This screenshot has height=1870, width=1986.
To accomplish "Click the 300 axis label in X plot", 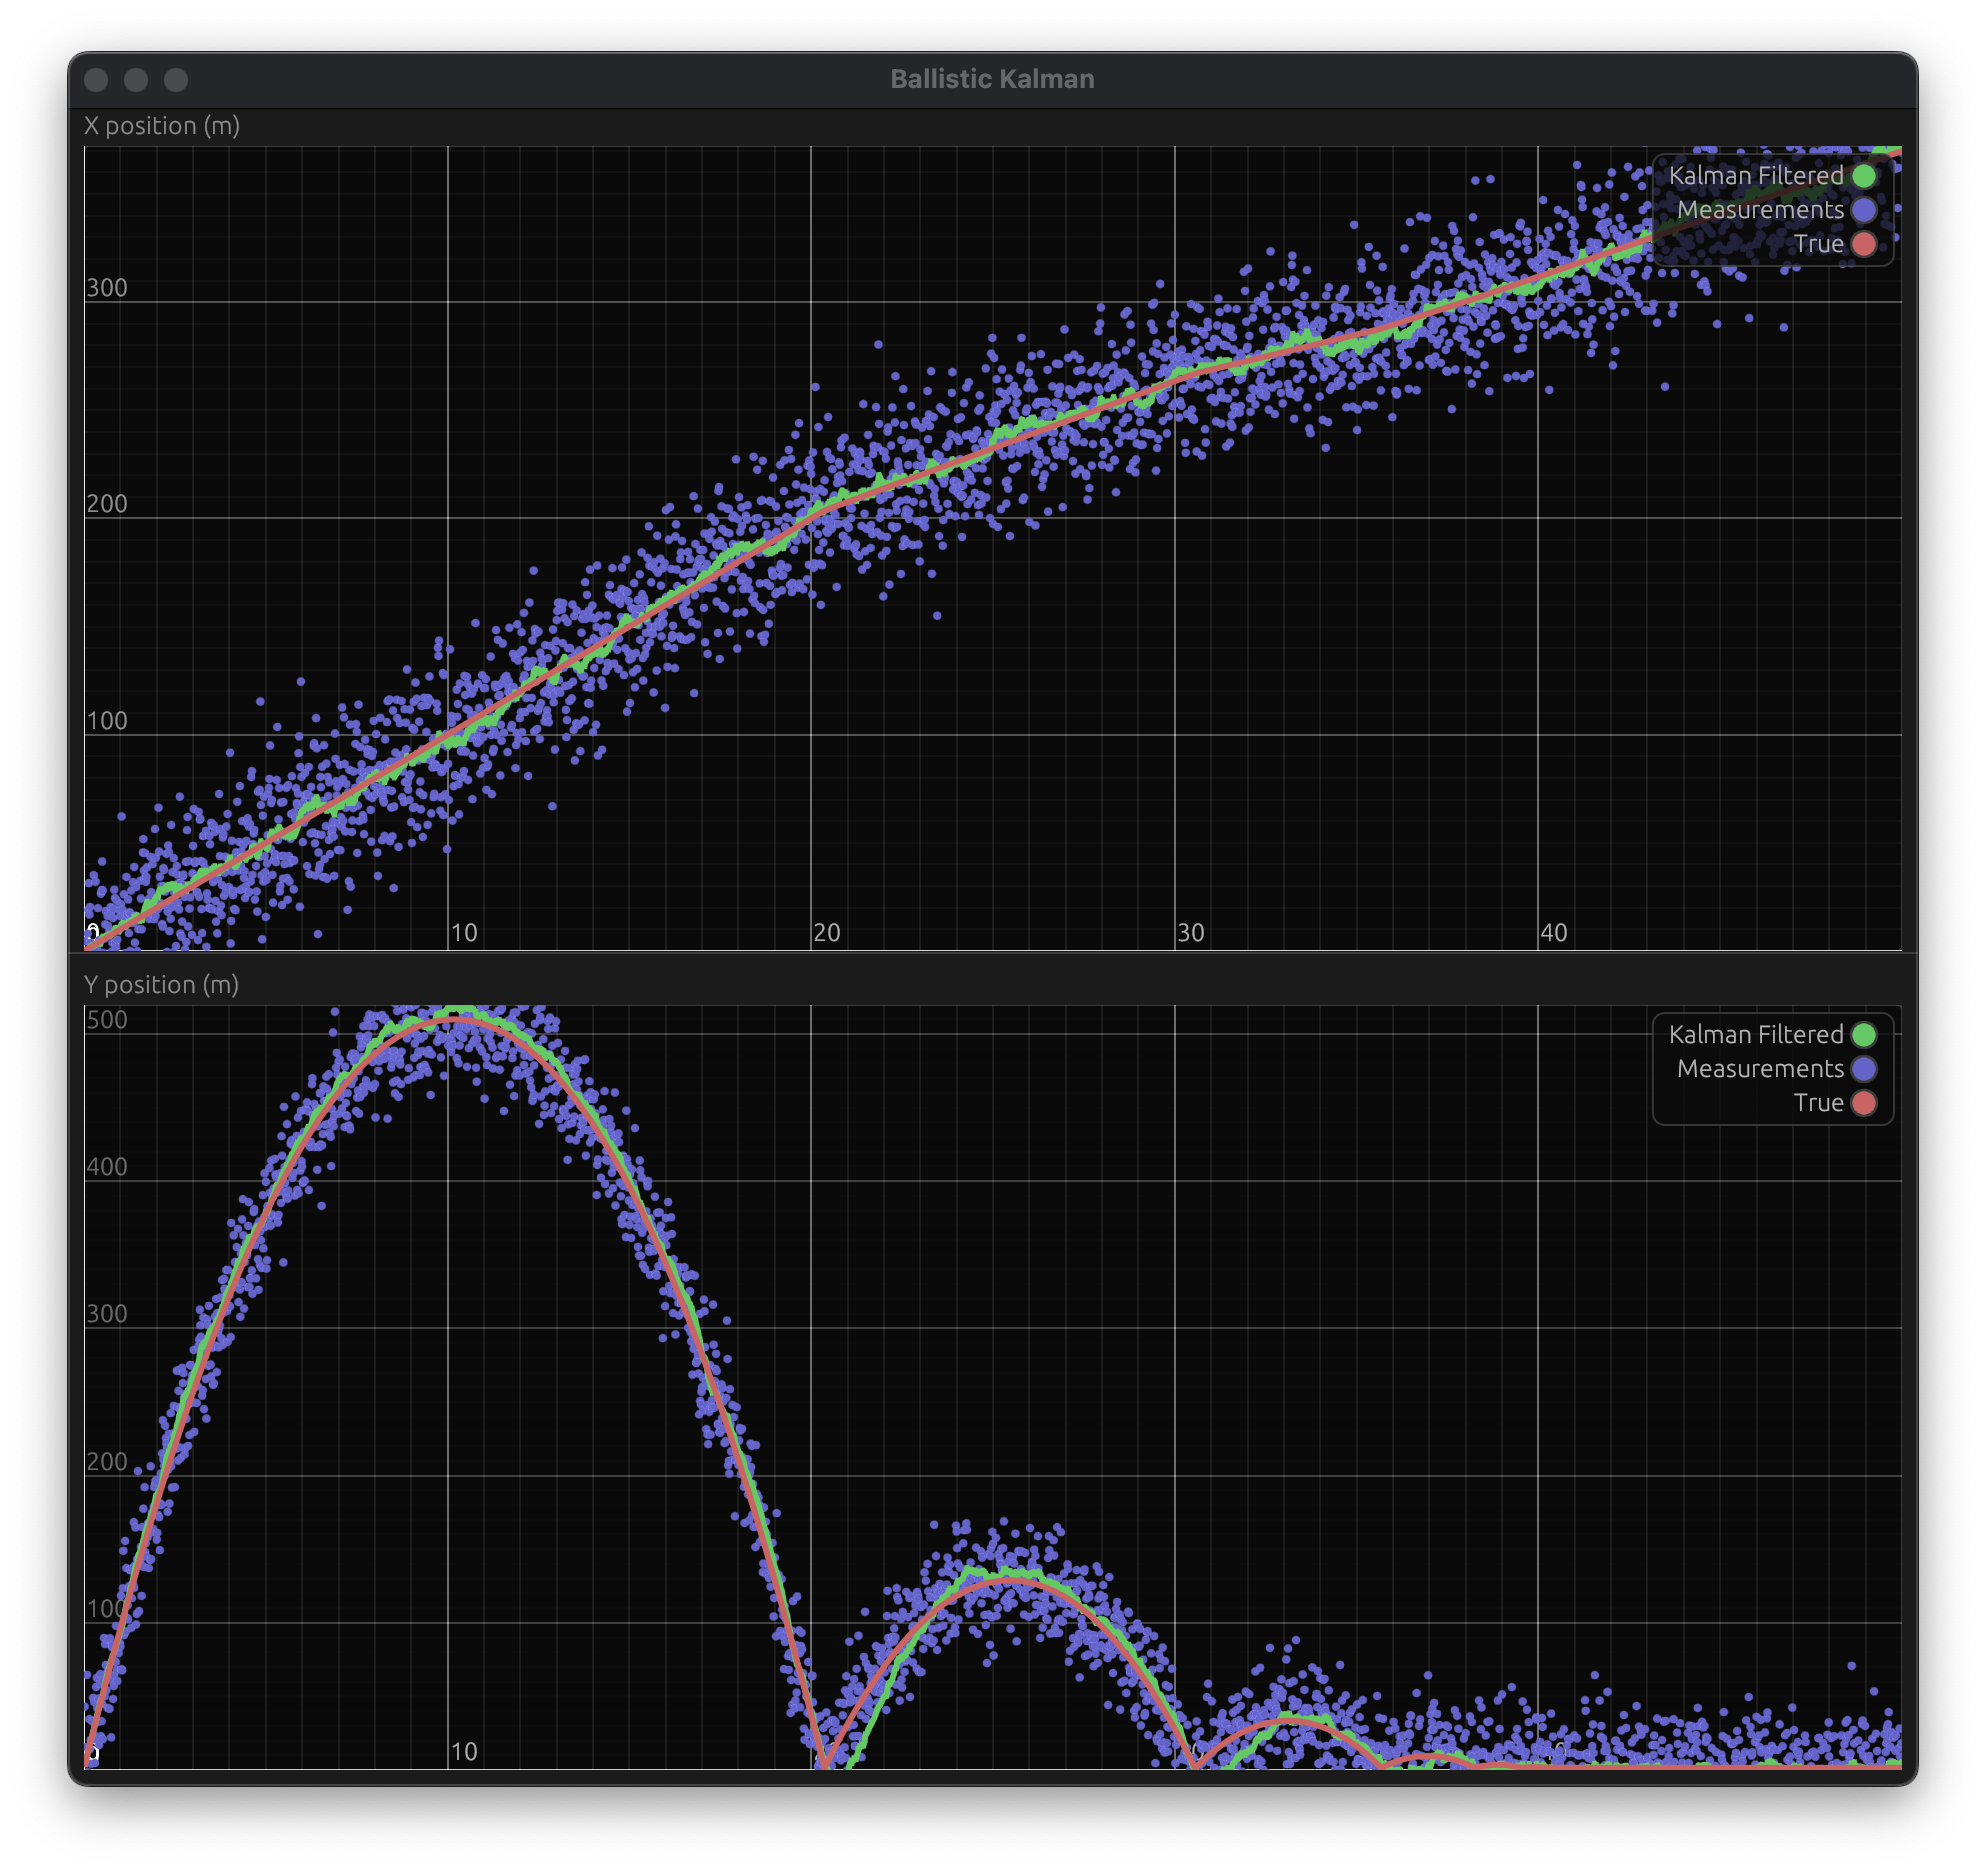I will 107,289.
